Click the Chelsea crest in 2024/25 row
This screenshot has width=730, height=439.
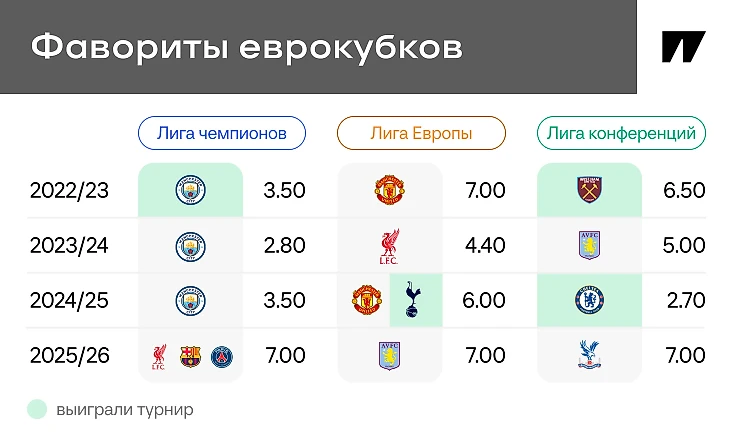click(x=589, y=300)
